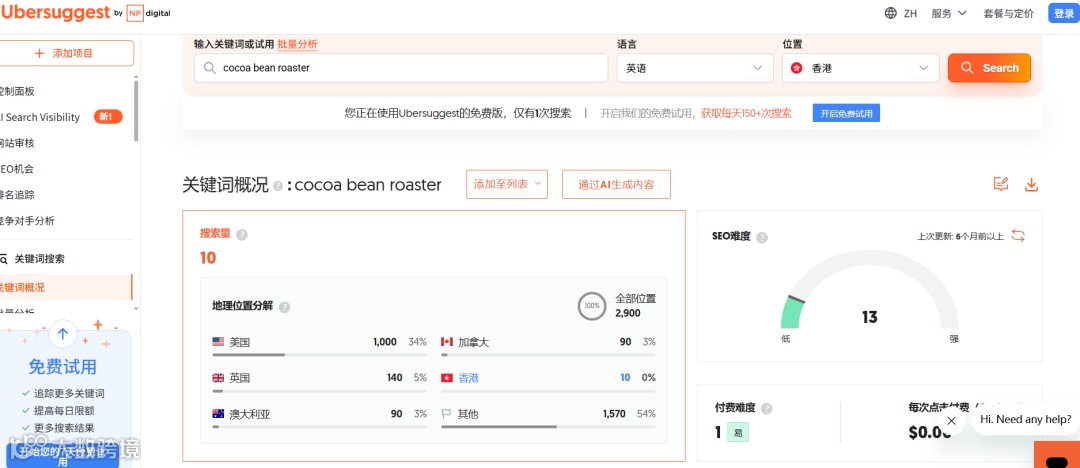Open the orange chat widget
This screenshot has height=468, width=1080.
tap(1057, 456)
